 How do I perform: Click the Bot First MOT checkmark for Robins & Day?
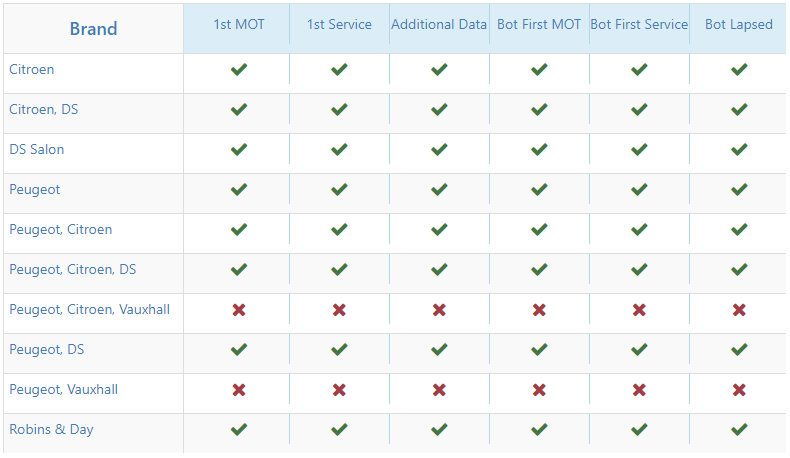(539, 429)
